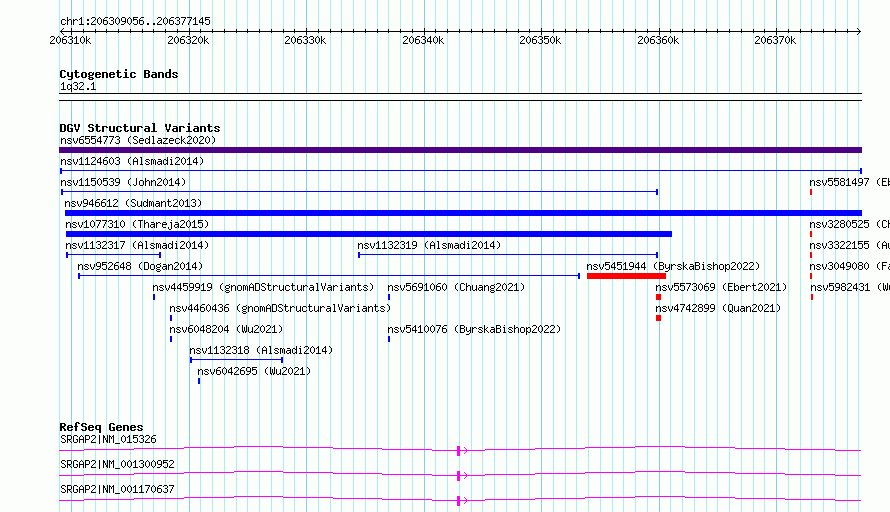Click the 206340k ruler position

click(423, 40)
